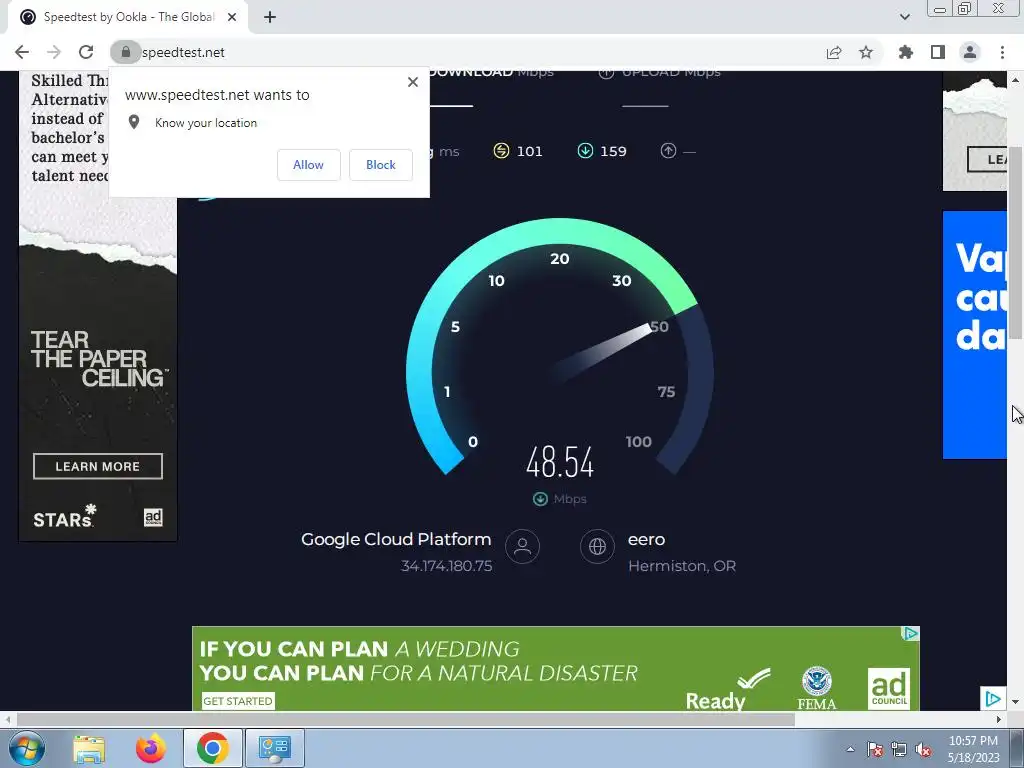Image resolution: width=1024 pixels, height=768 pixels.
Task: Click the download latency icon next to 159
Action: click(585, 151)
